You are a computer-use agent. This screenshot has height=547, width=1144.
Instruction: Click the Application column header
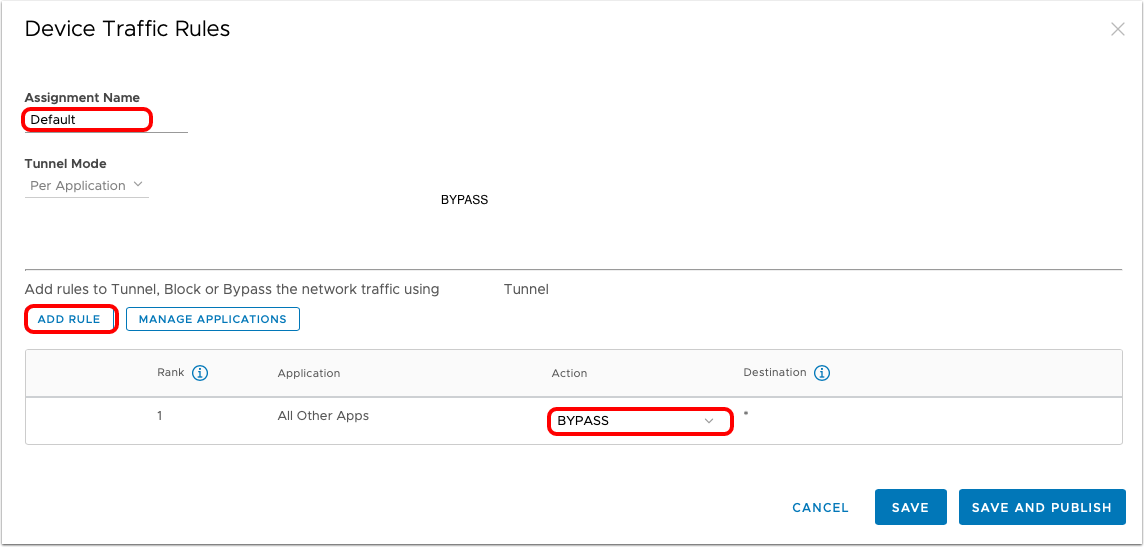click(x=309, y=373)
